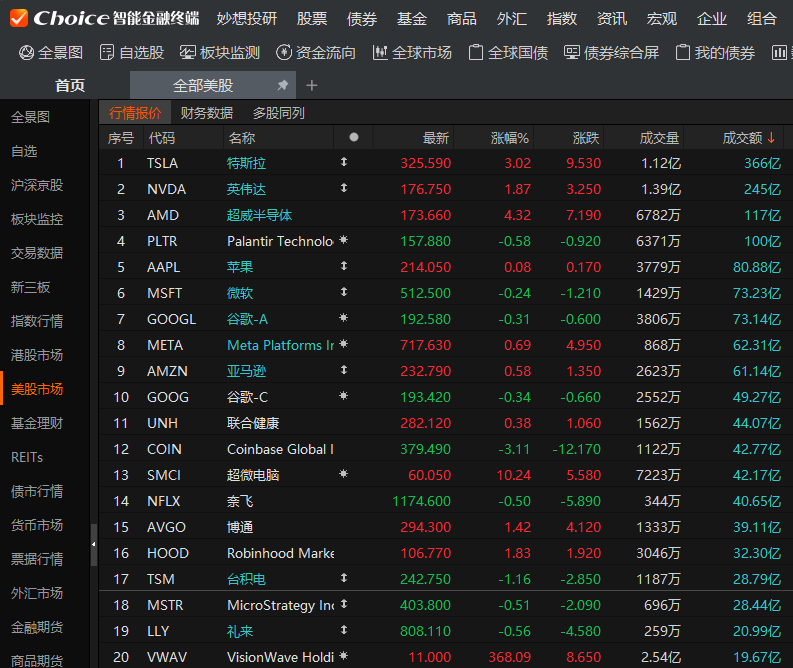Click the star marker in SMCI row
Viewport: 793px width, 668px height.
(344, 474)
